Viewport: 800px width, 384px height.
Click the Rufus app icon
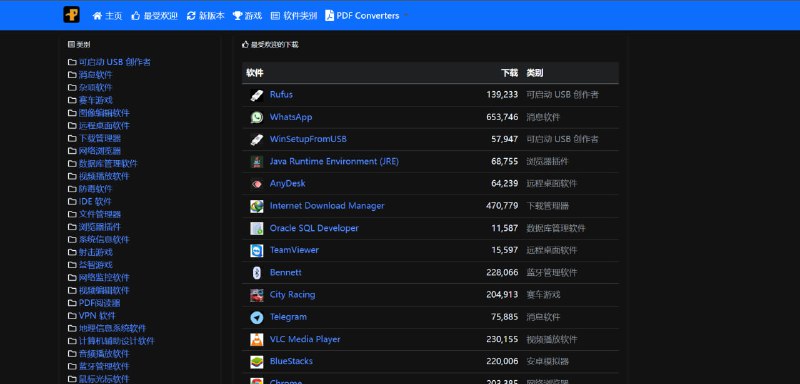click(257, 95)
